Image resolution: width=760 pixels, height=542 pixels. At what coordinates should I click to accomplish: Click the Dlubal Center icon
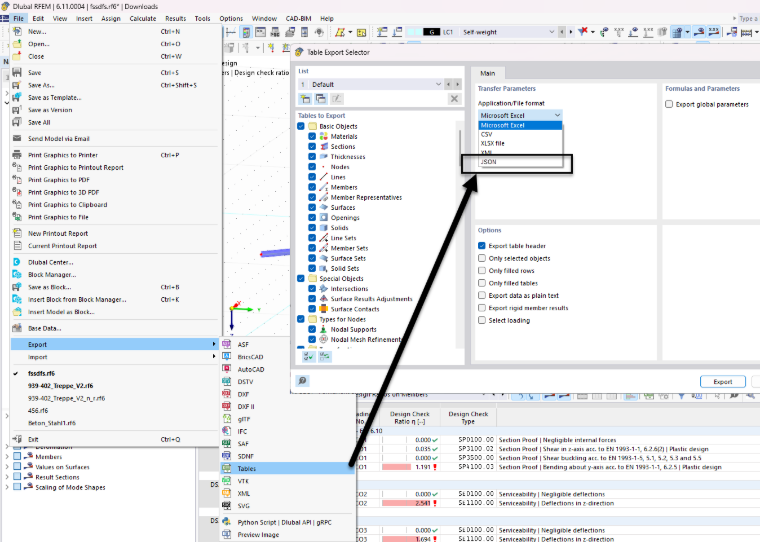(17, 262)
